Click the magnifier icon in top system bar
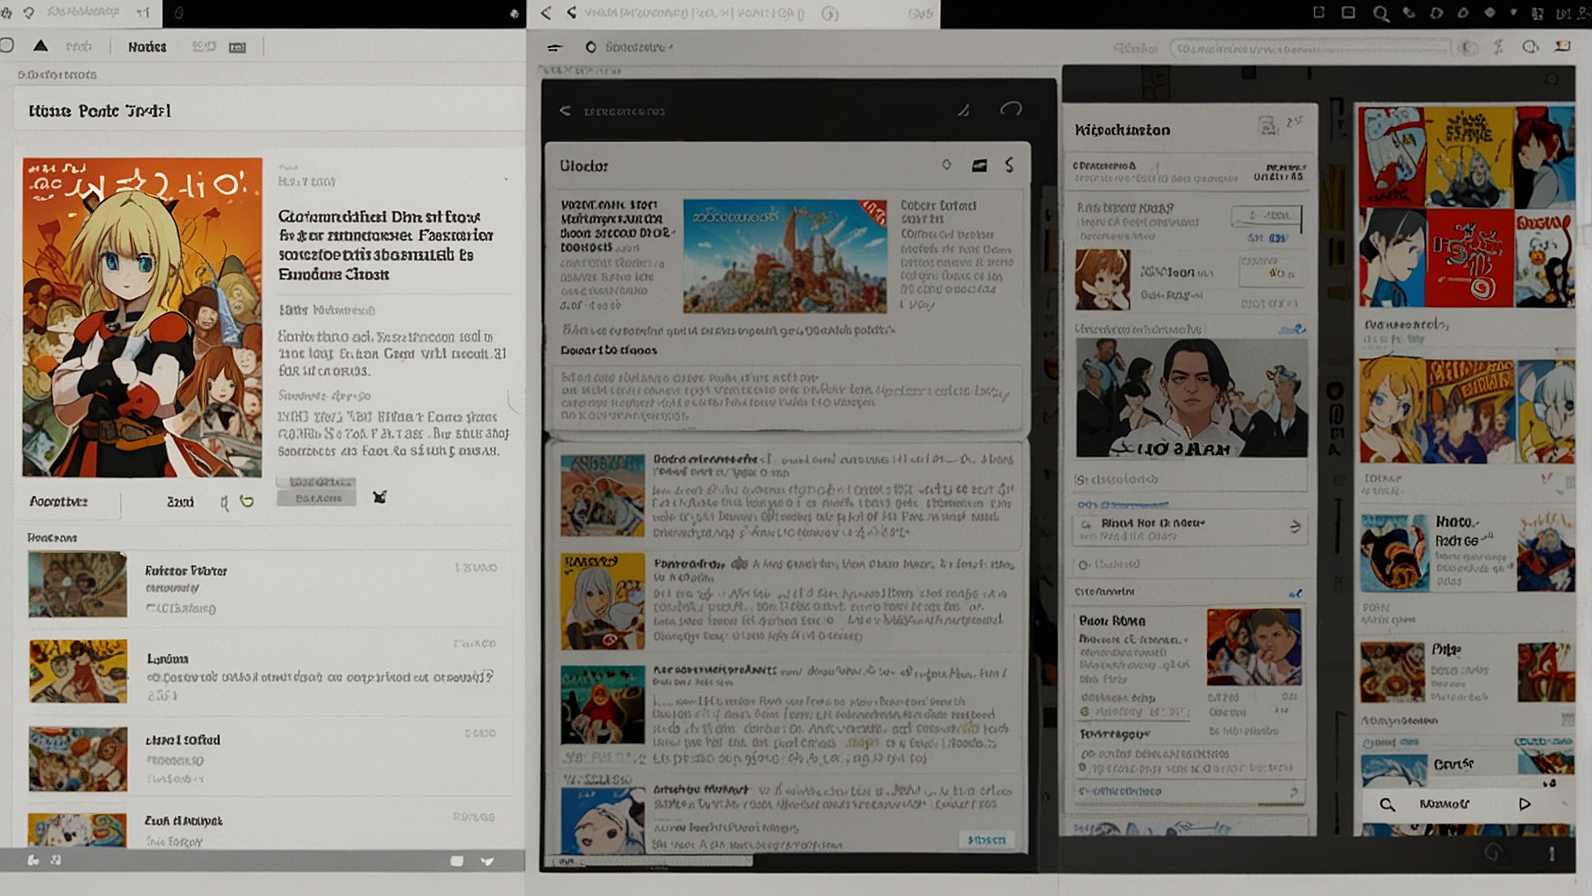Screen dimensions: 1592x896 point(1380,13)
